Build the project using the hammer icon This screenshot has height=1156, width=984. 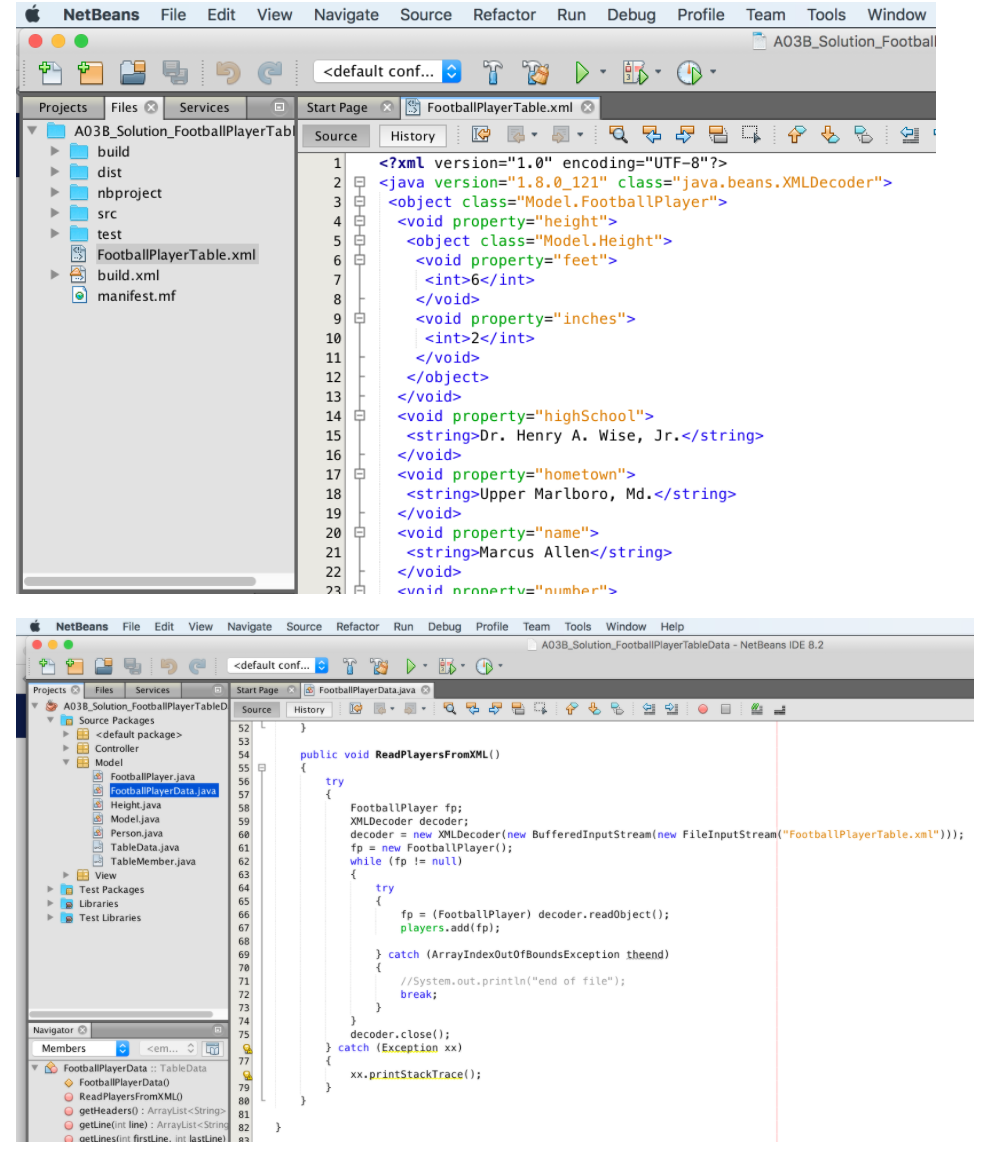click(493, 72)
